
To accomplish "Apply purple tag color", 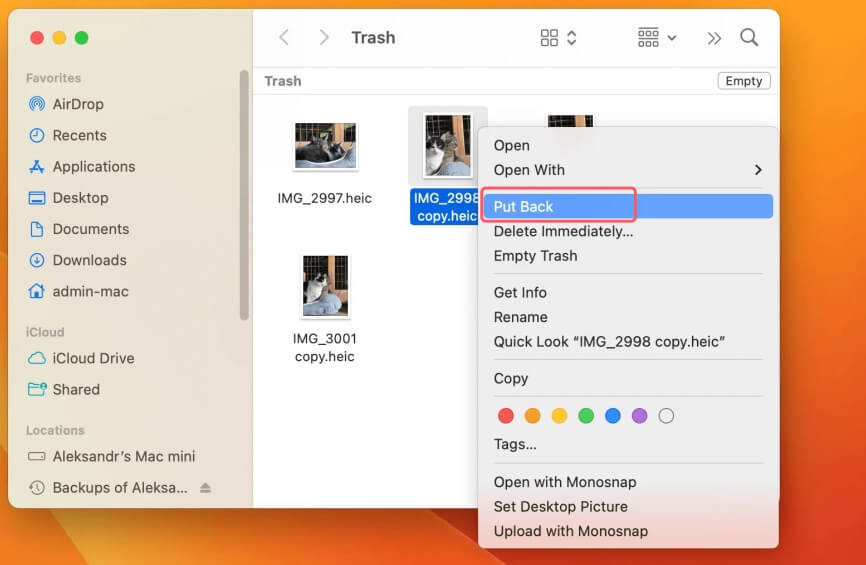I will point(640,416).
